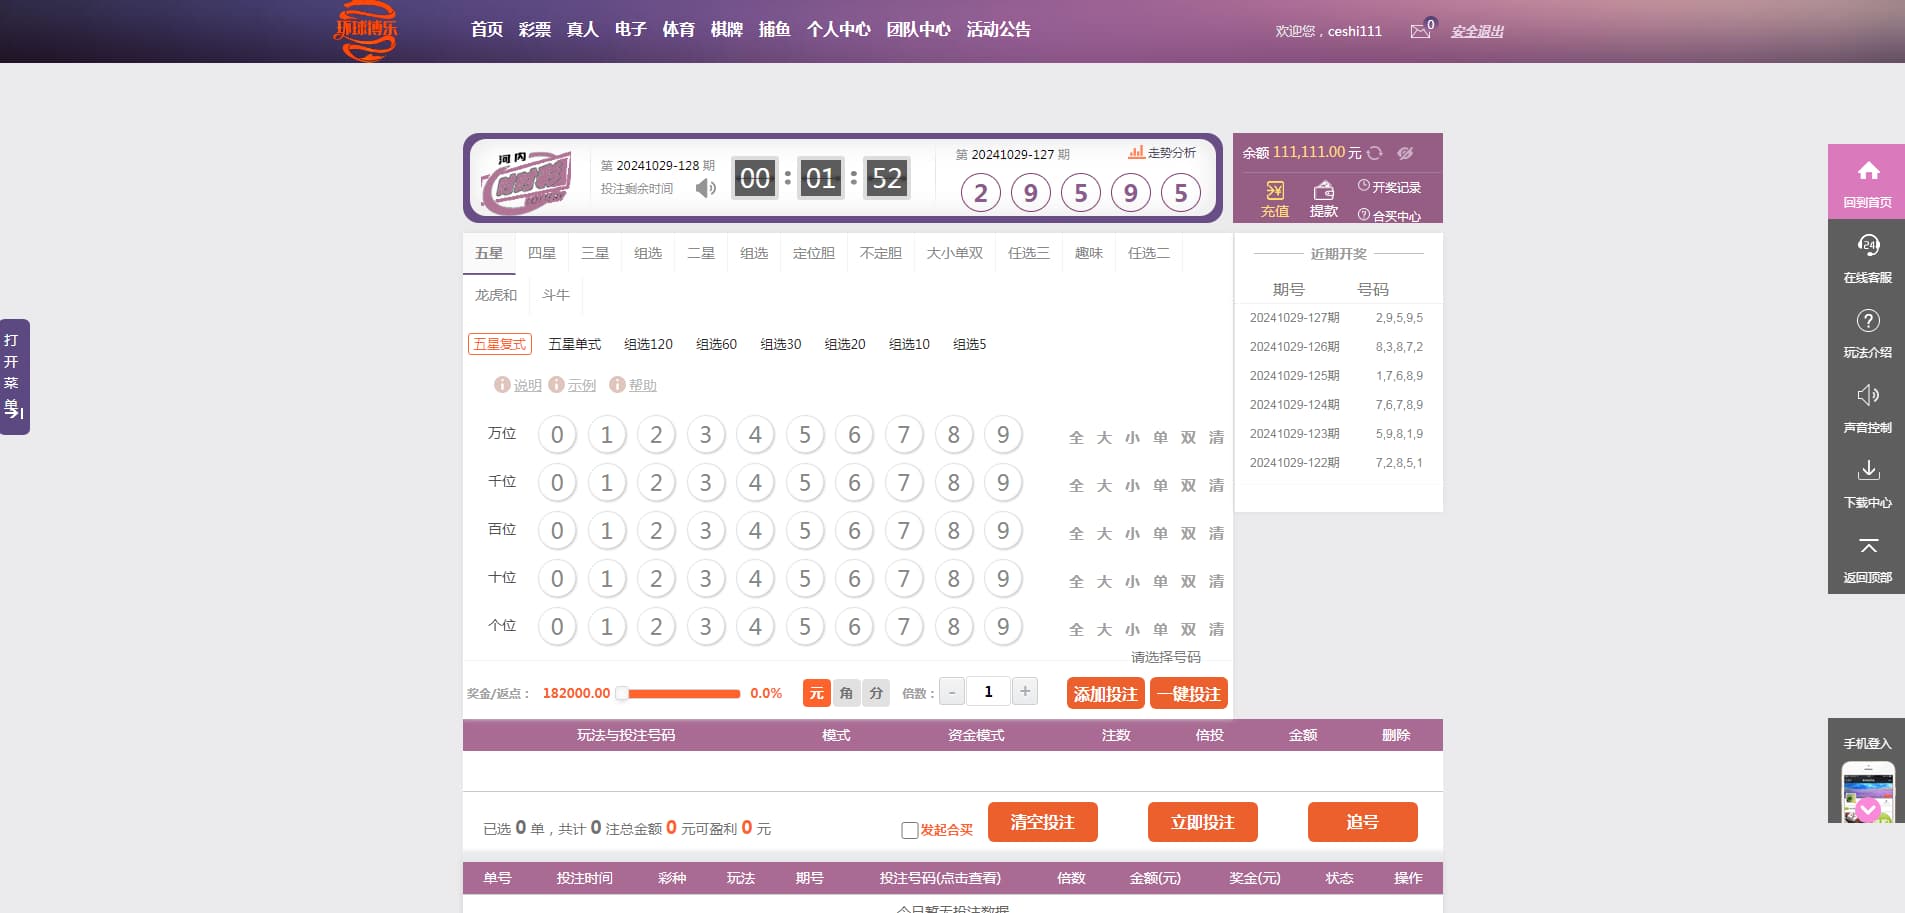Switch to the 四星 tab
Viewport: 1905px width, 913px height.
(x=541, y=253)
